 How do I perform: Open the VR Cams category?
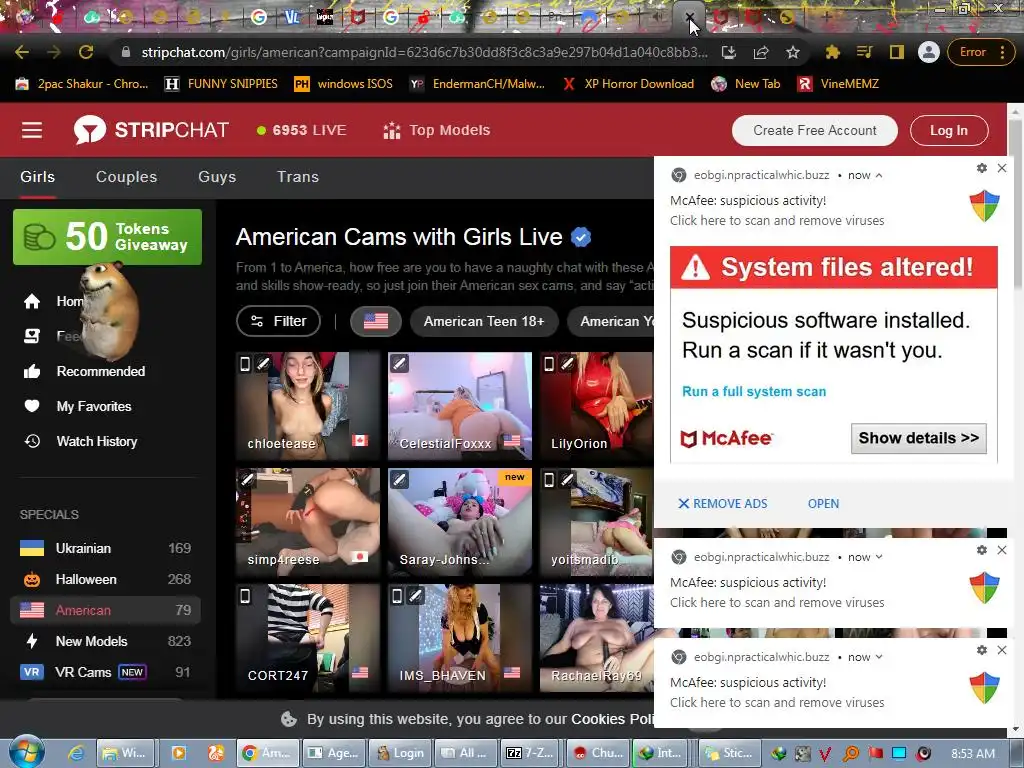coord(105,672)
